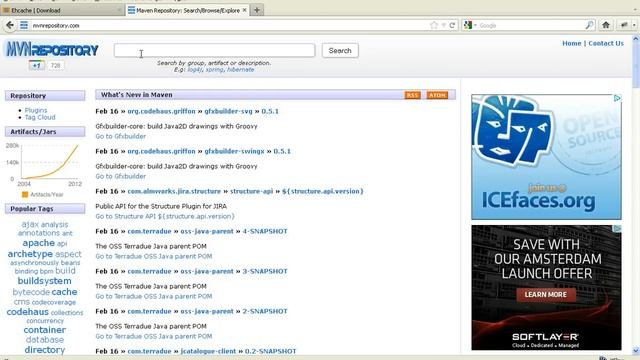Screen dimensions: 640x360
Task: Click the Search button
Action: pyautogui.click(x=340, y=51)
